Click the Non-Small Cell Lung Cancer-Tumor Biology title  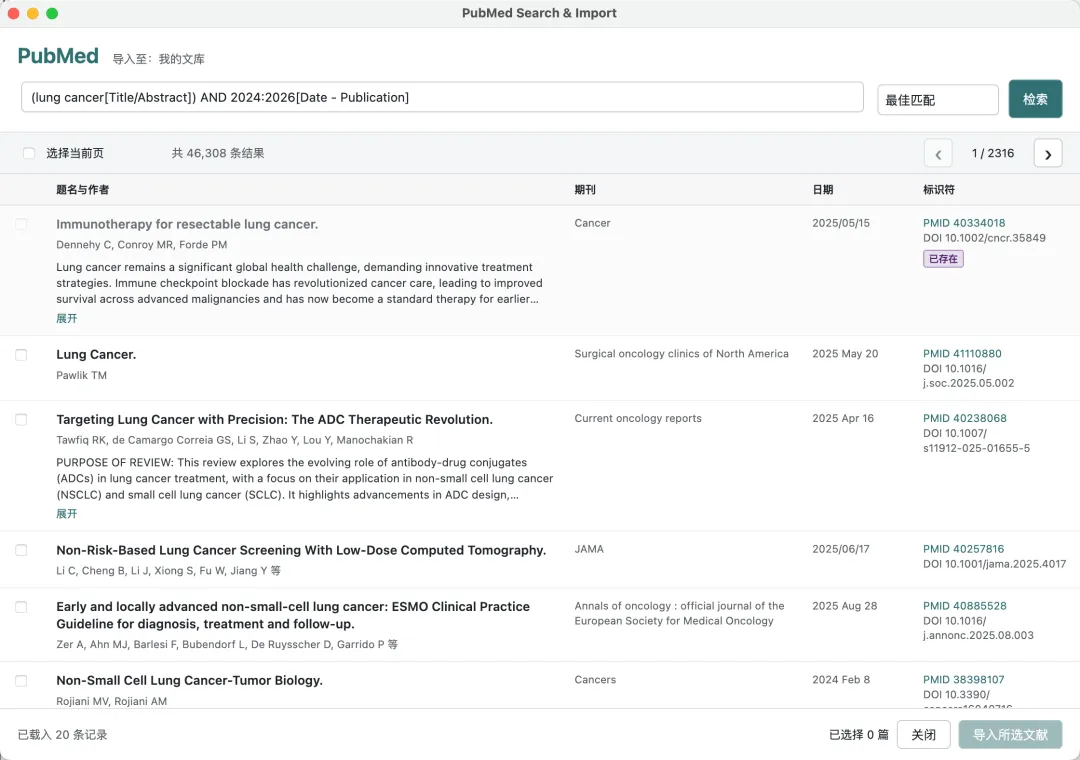click(x=189, y=681)
